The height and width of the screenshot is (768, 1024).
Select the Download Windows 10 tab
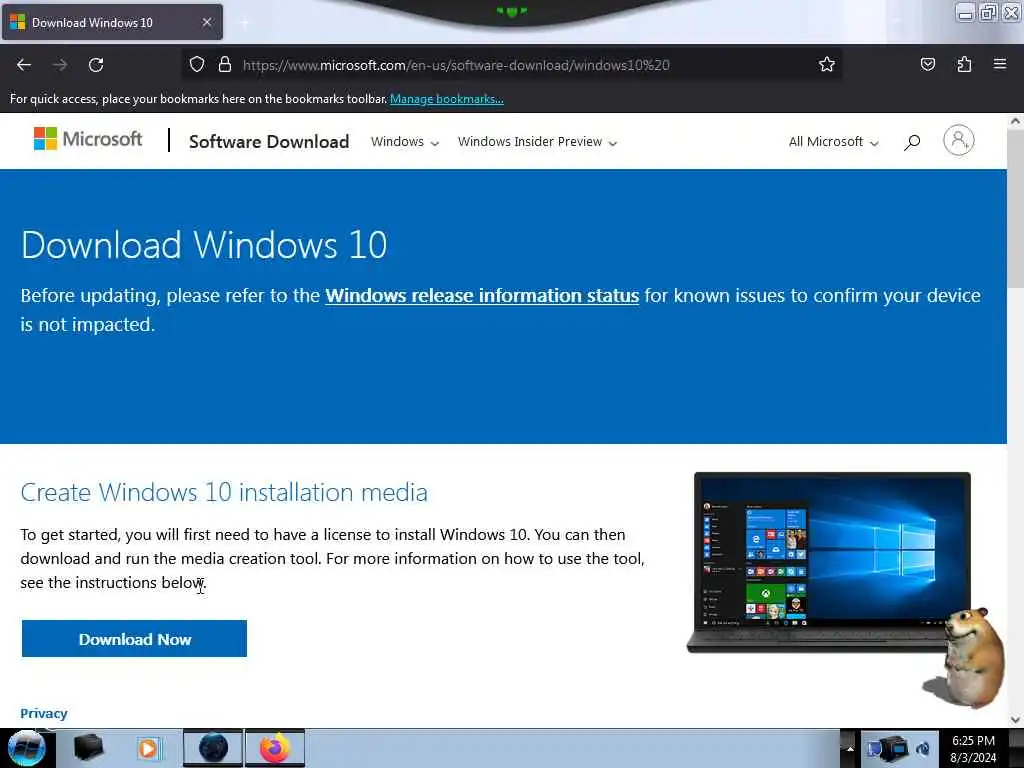(112, 22)
